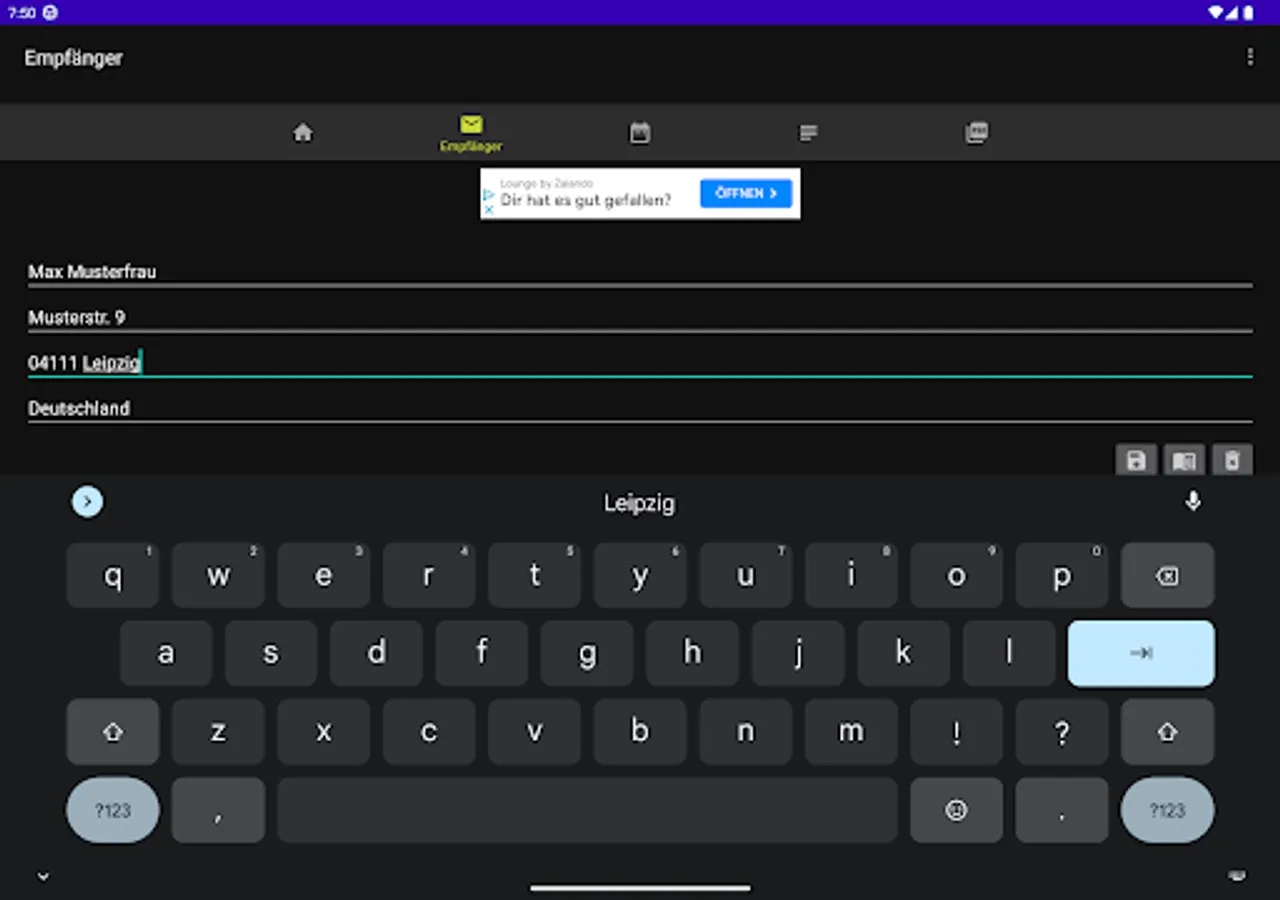The width and height of the screenshot is (1280, 900).
Task: Tap the m key
Action: click(x=851, y=732)
